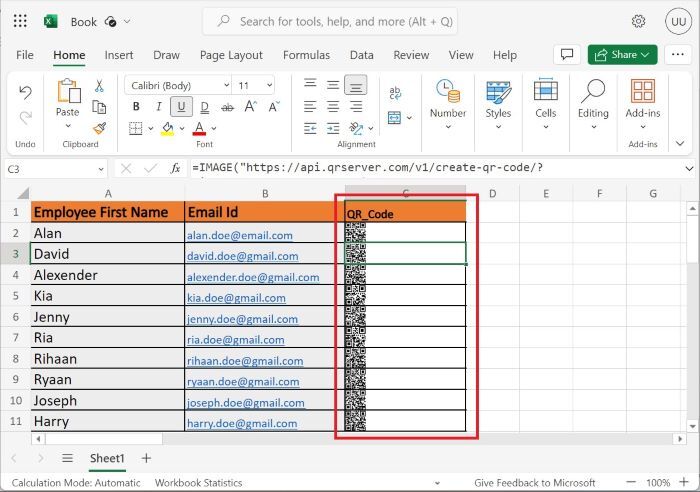Click the text orientation icon
The width and height of the screenshot is (700, 492).
pyautogui.click(x=356, y=129)
